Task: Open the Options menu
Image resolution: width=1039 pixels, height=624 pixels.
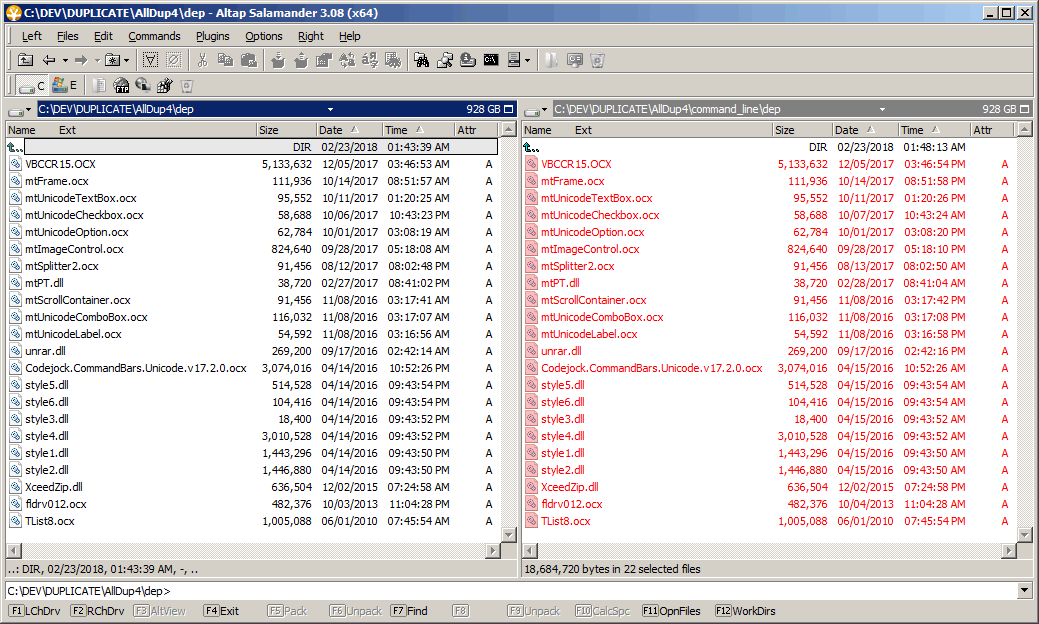Action: (264, 36)
